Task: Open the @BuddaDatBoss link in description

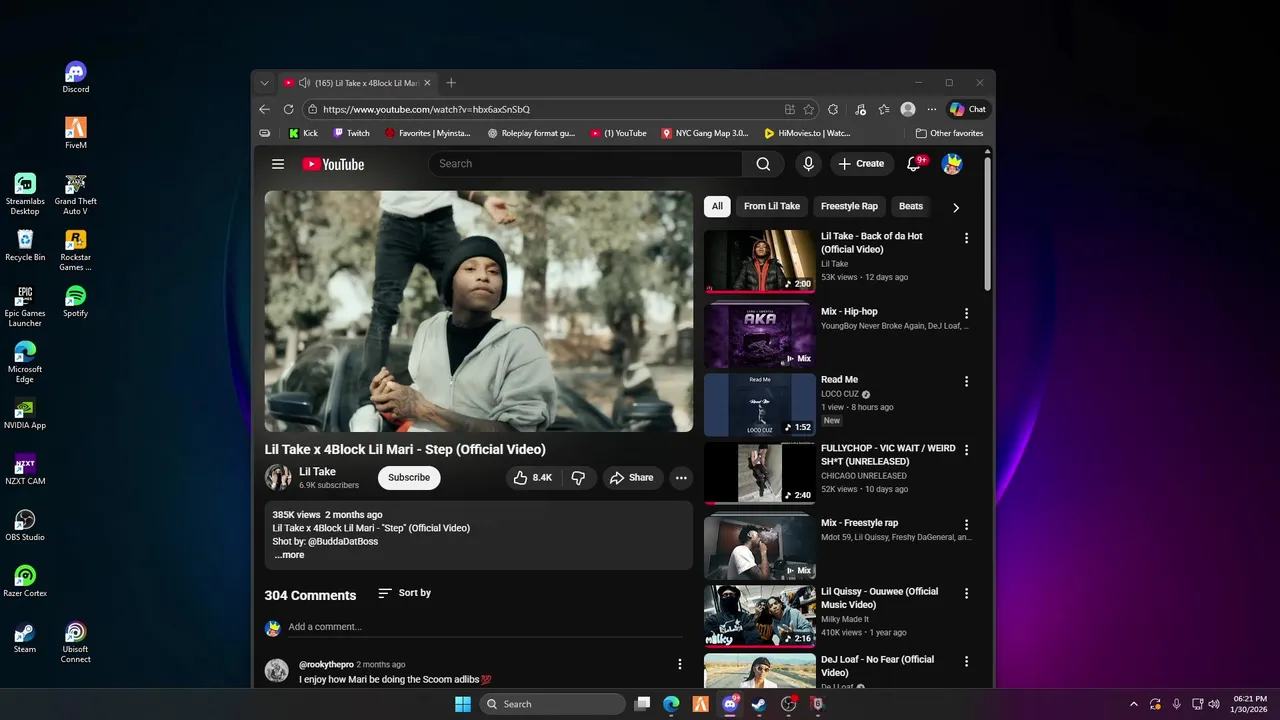Action: (x=343, y=541)
